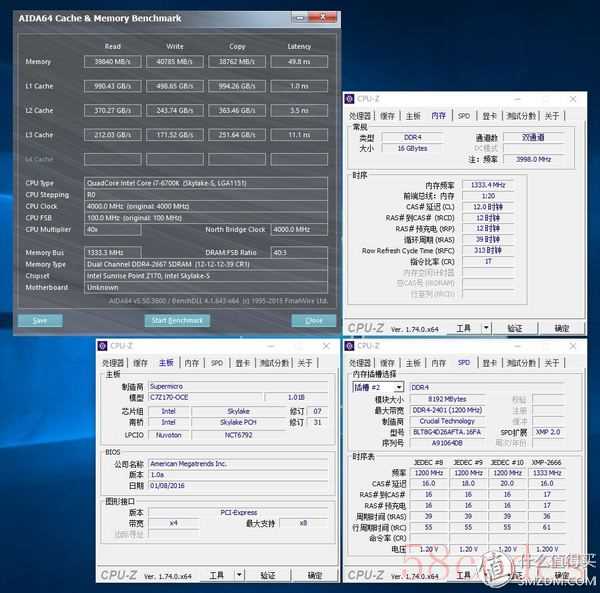
Task: Click the CPU-Z icon in the SPD window title bar
Action: pos(352,346)
